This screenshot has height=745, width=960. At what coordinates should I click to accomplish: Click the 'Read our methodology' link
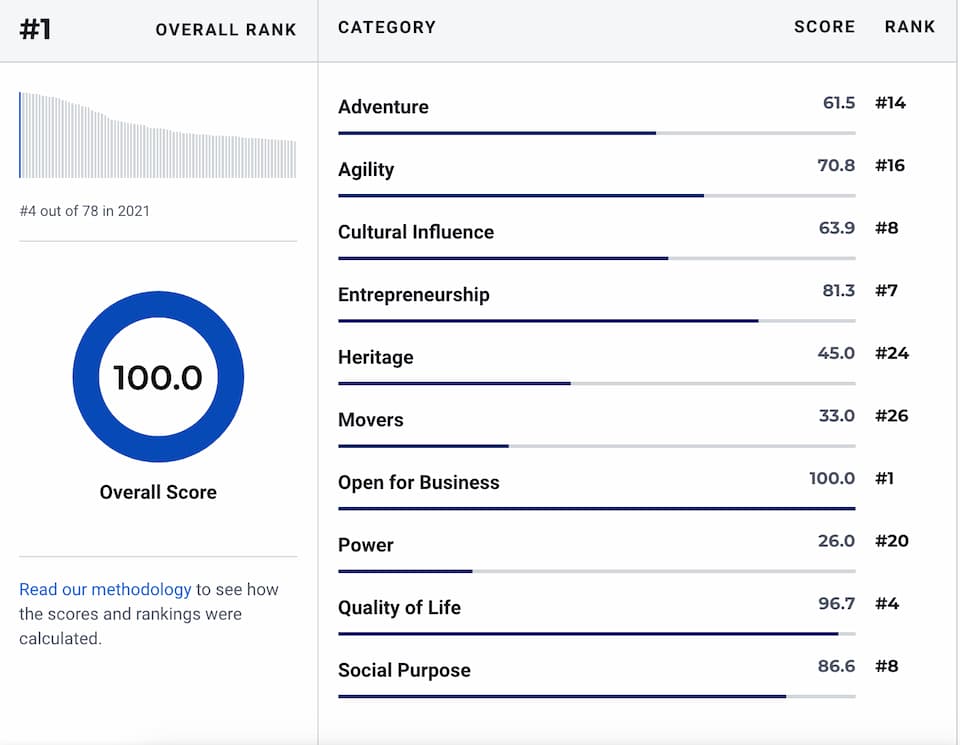[x=105, y=590]
